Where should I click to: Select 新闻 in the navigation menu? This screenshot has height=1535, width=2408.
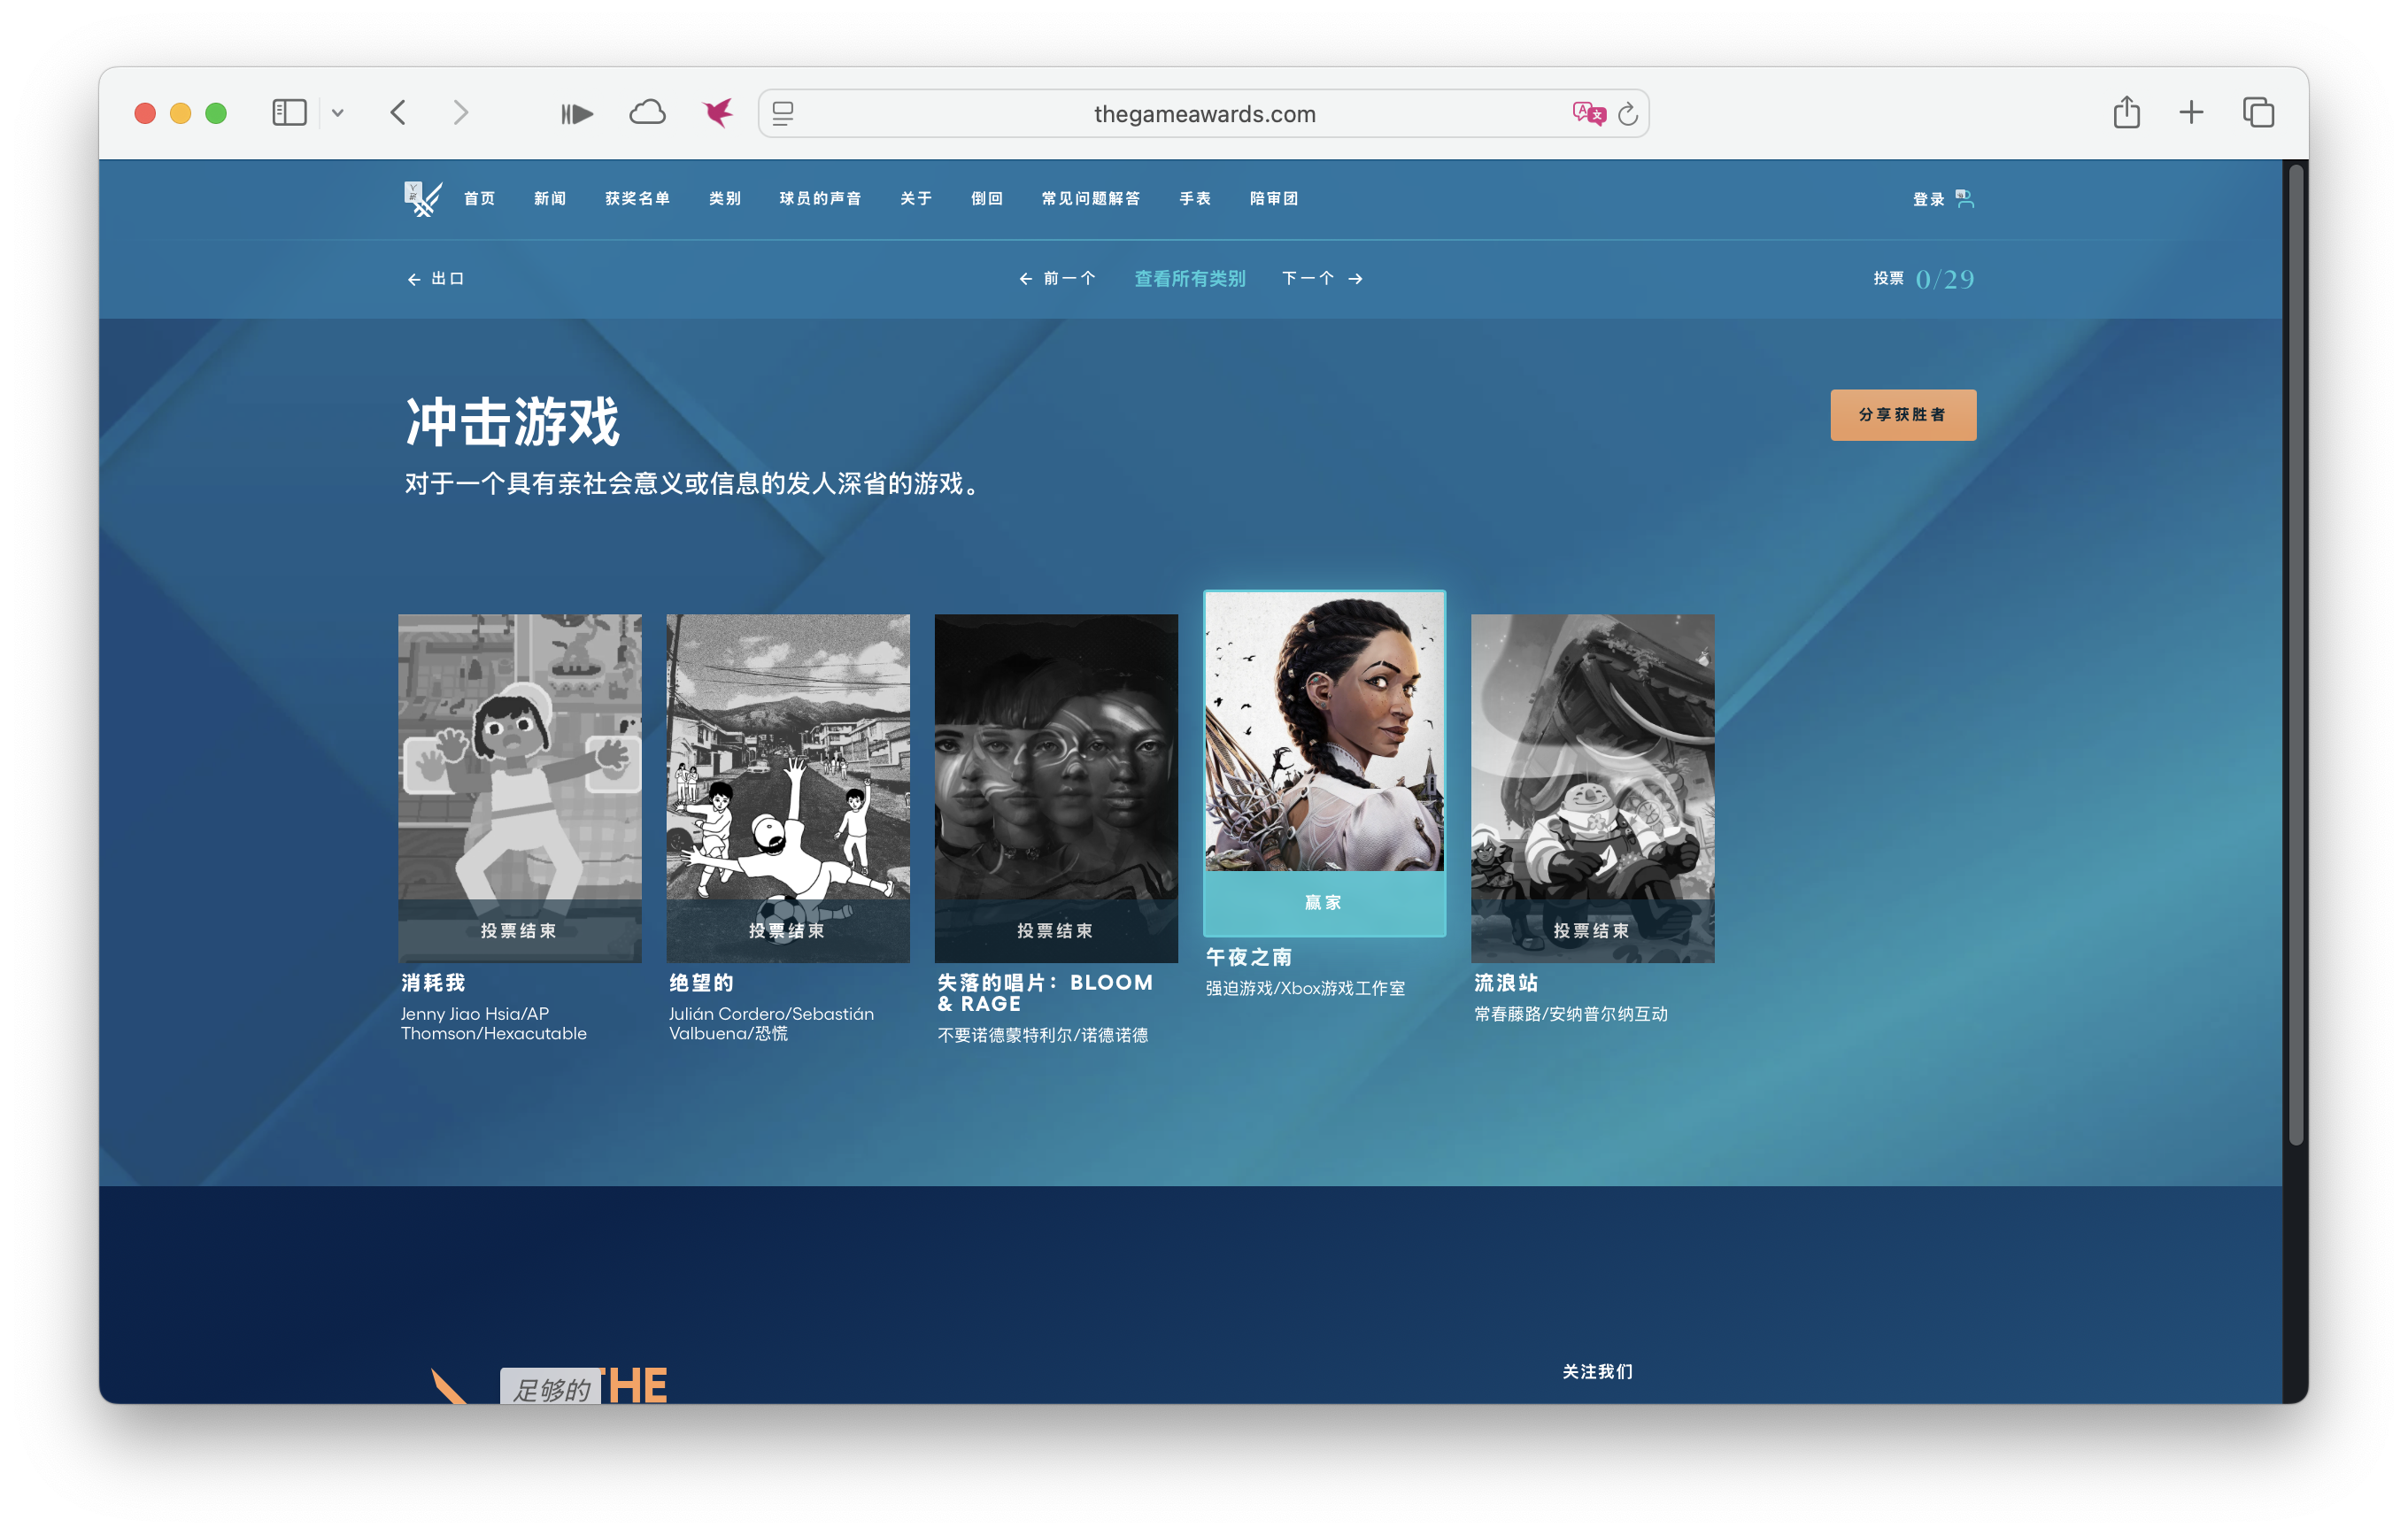(549, 198)
